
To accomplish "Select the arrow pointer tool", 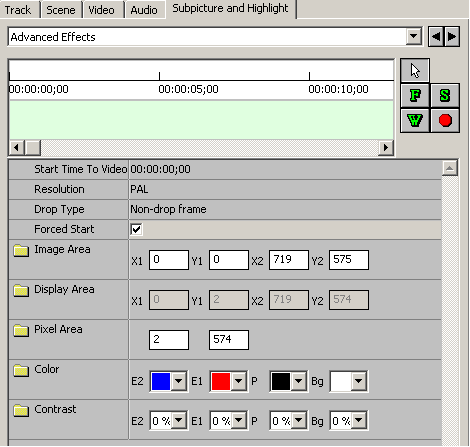I will [415, 70].
